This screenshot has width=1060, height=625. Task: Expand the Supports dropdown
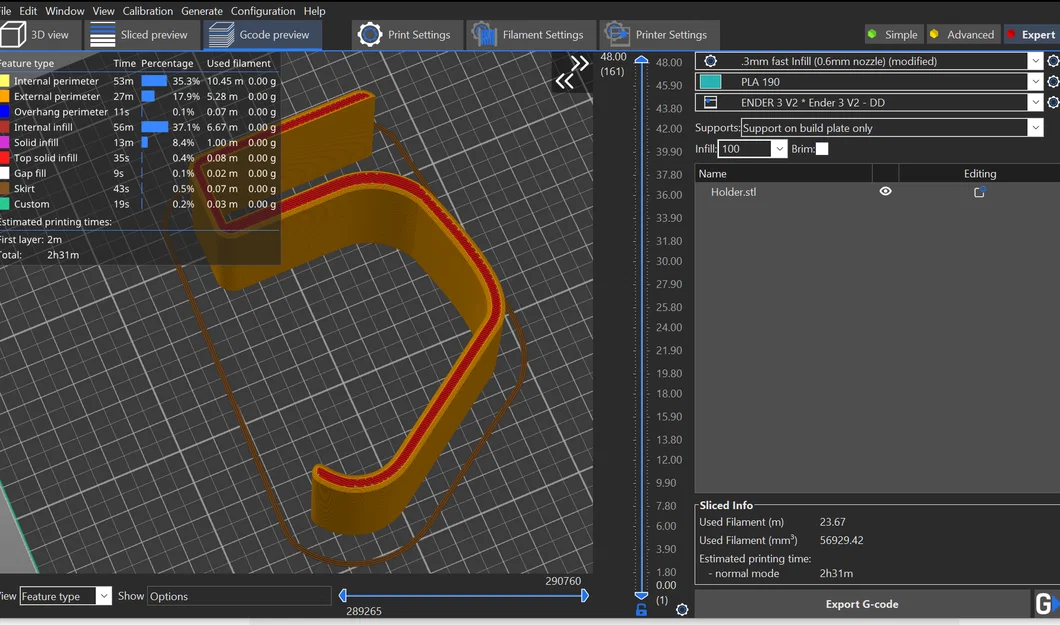click(1034, 128)
